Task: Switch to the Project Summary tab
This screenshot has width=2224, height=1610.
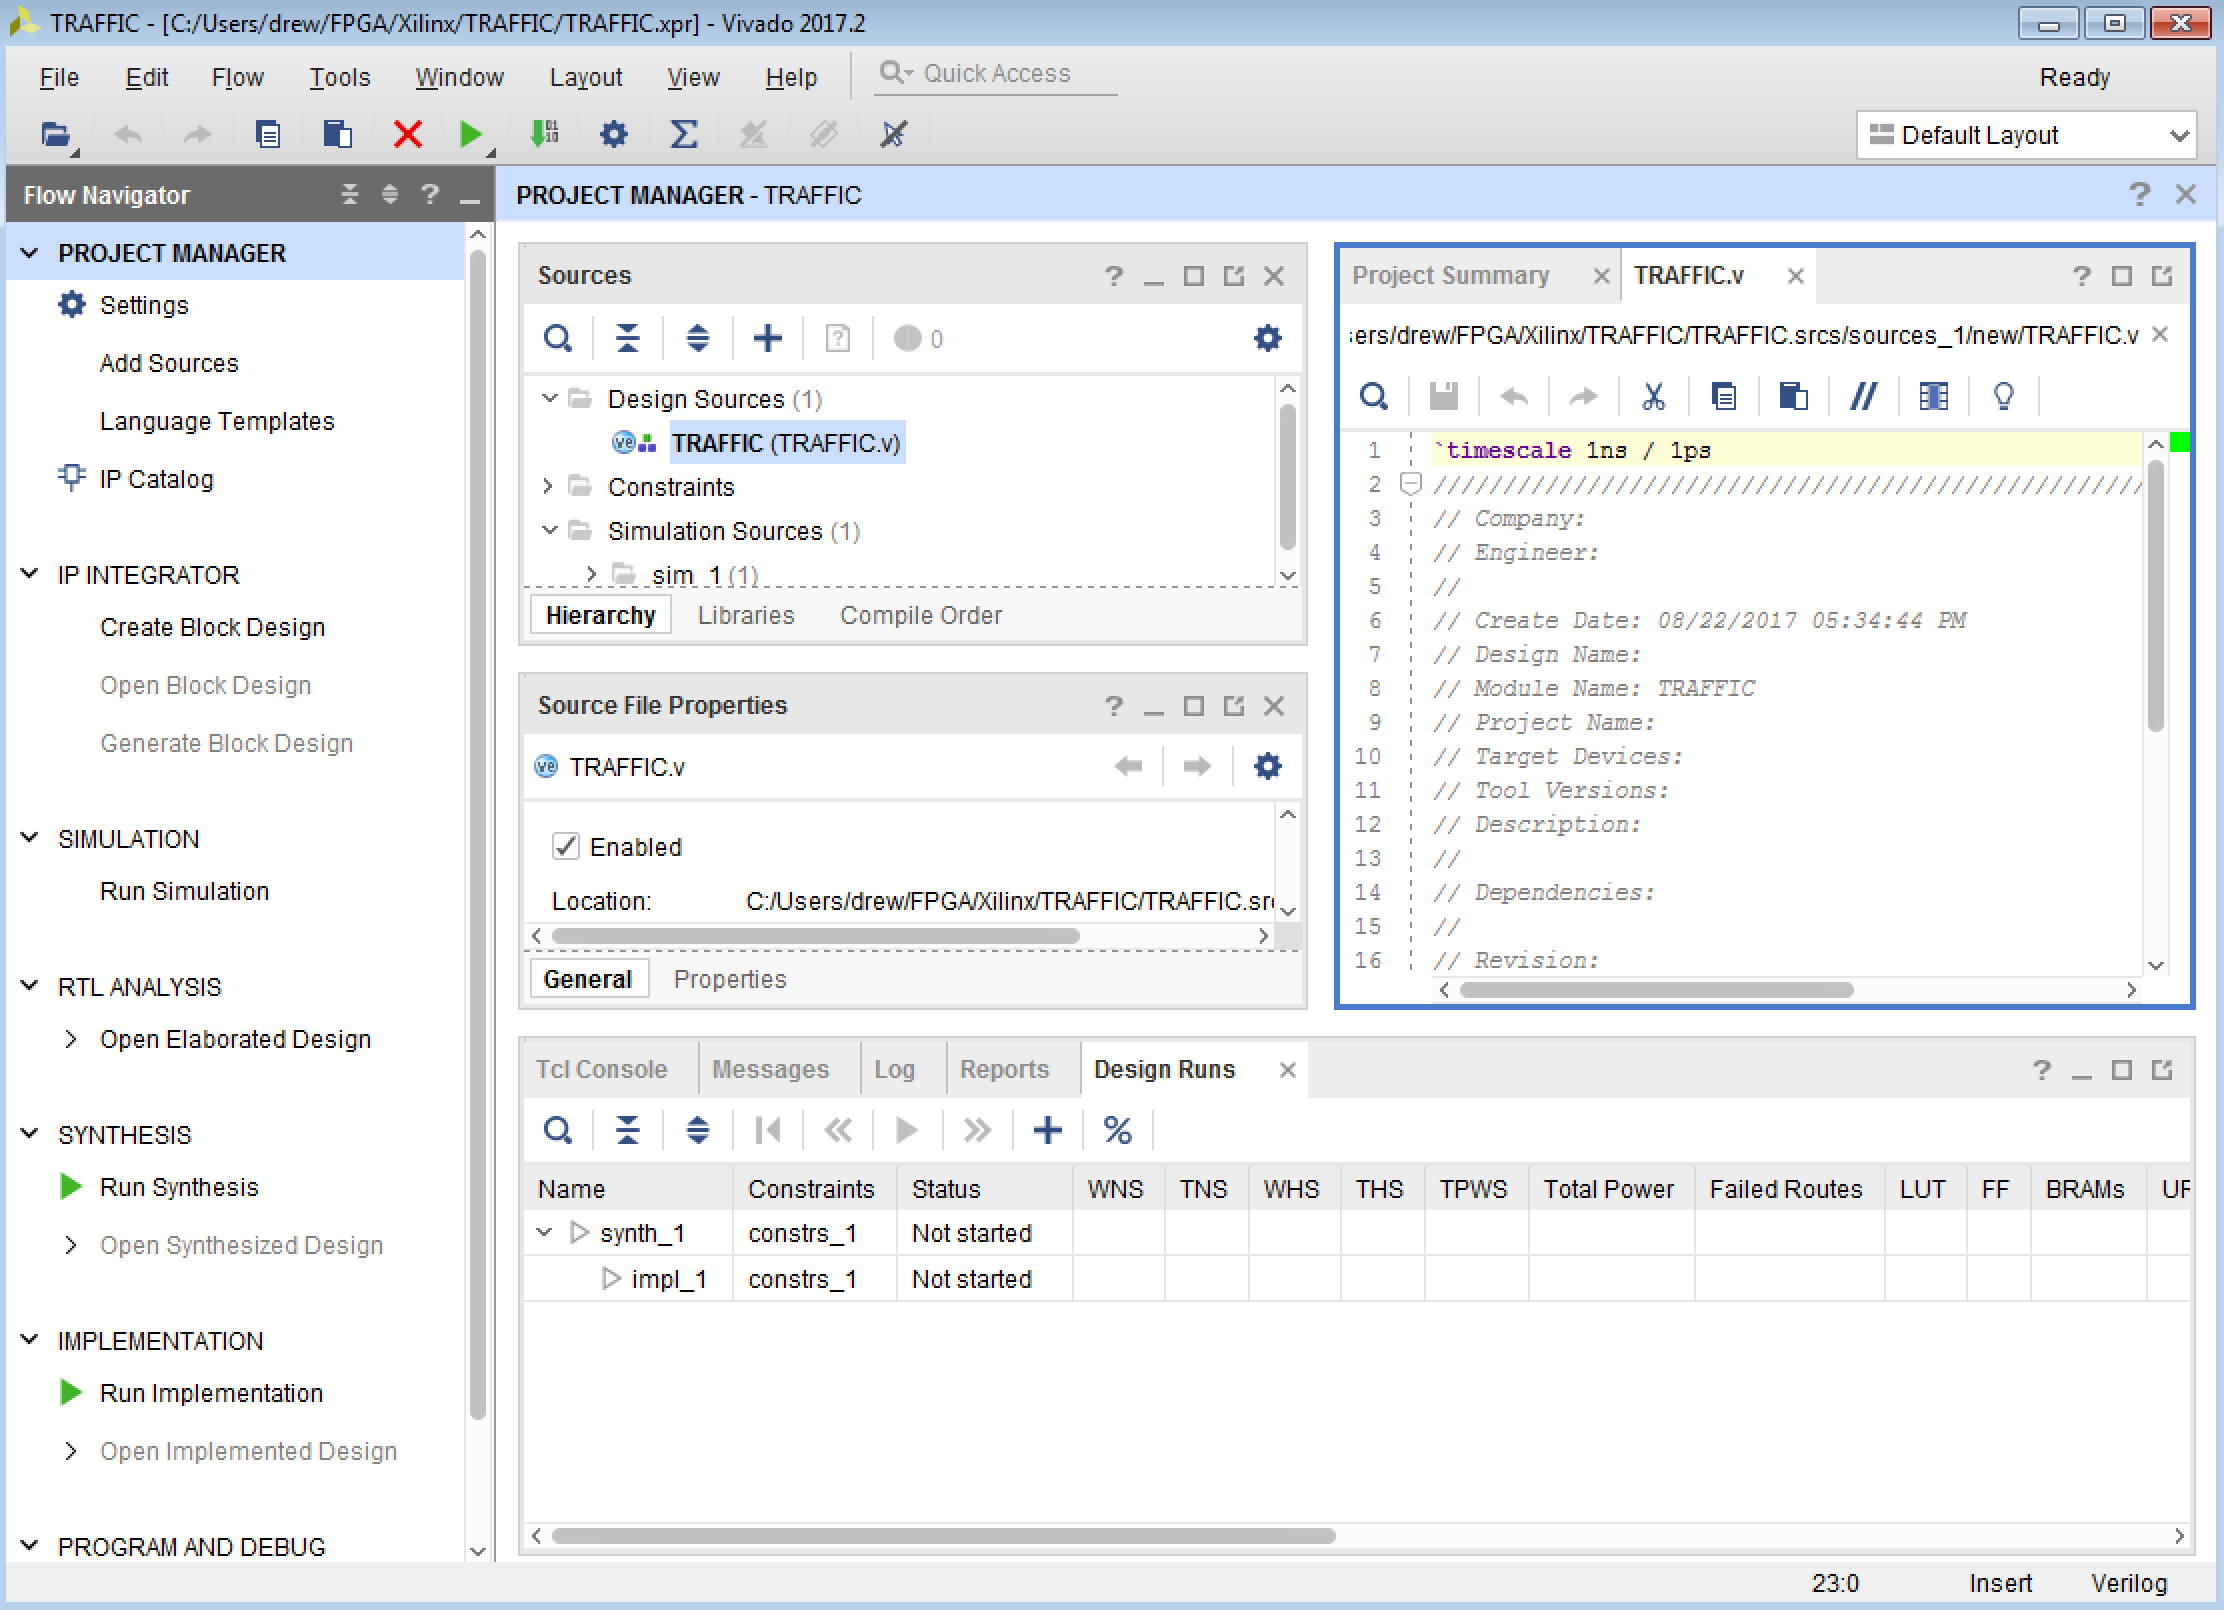Action: (1450, 275)
